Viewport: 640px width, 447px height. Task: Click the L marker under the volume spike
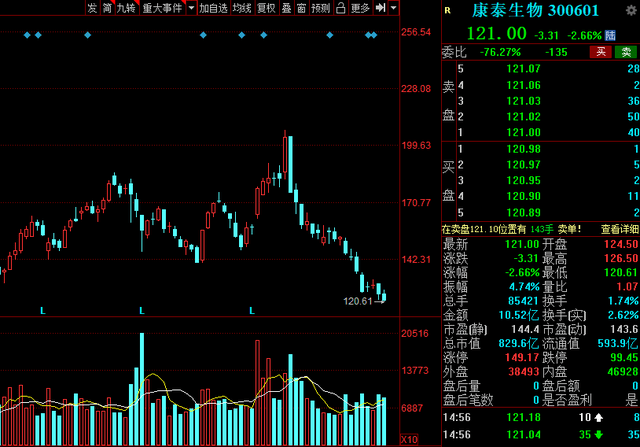[x=142, y=311]
